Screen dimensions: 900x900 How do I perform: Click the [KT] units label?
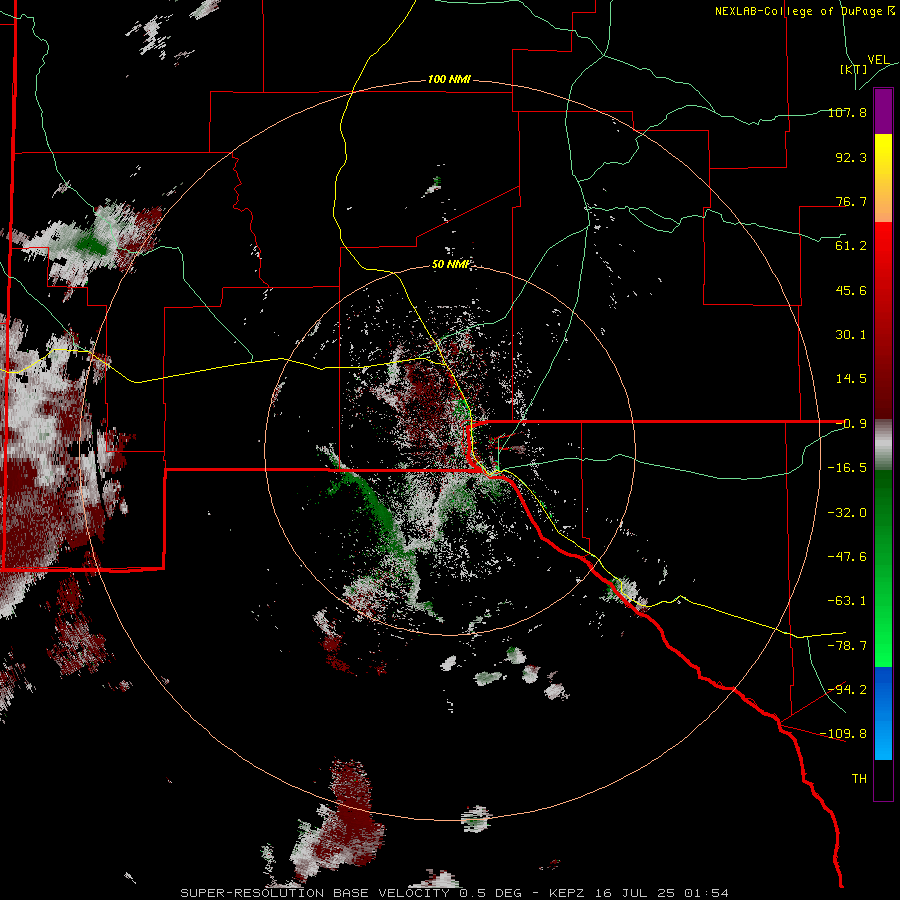[x=853, y=69]
